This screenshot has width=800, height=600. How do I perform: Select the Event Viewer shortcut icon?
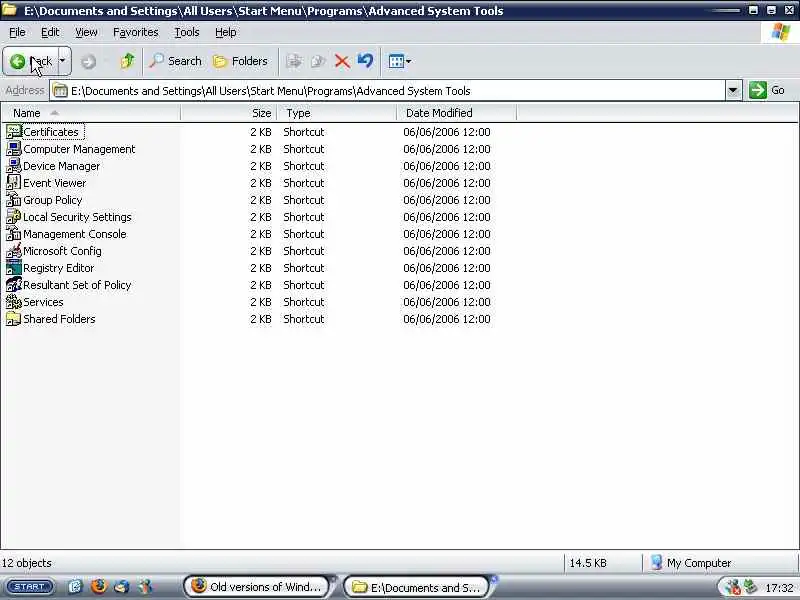pyautogui.click(x=14, y=183)
